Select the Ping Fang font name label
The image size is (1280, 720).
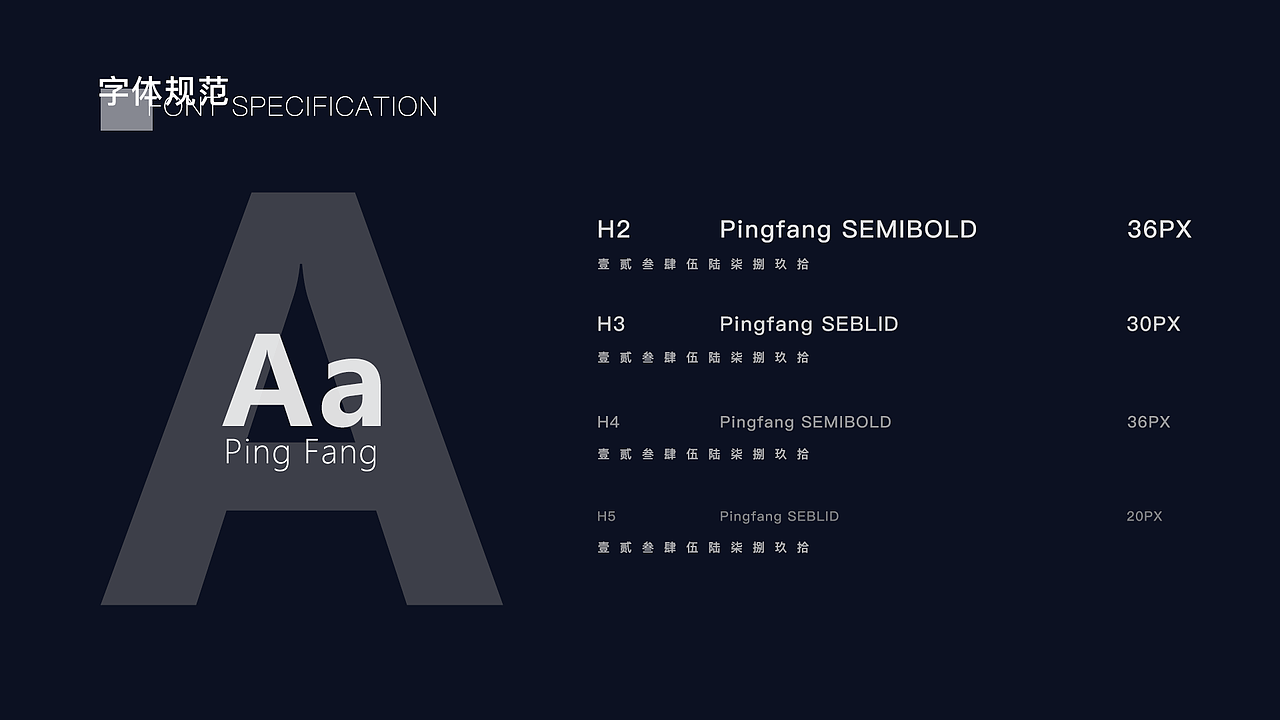(x=301, y=452)
